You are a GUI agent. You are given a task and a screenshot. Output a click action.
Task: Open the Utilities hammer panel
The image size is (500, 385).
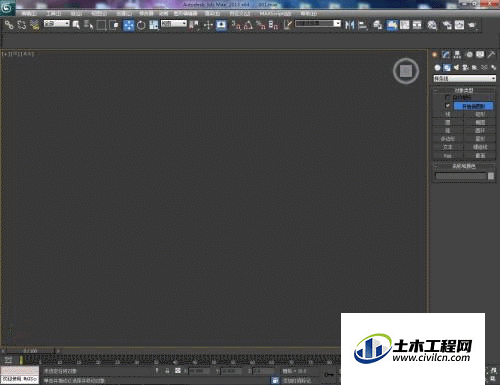pyautogui.click(x=491, y=54)
